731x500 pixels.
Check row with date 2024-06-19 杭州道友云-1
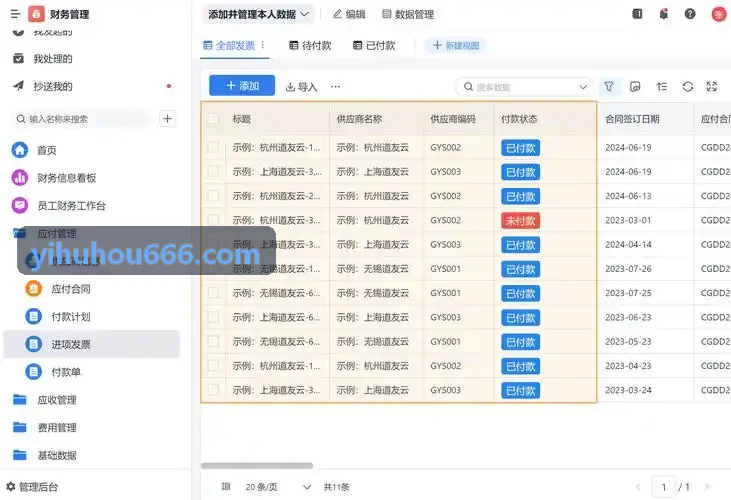(214, 147)
